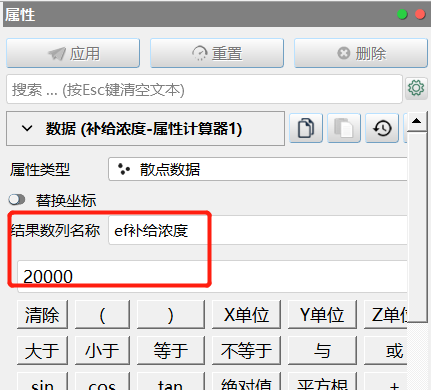
Task: Insert left parenthesis button
Action: [x=102, y=315]
